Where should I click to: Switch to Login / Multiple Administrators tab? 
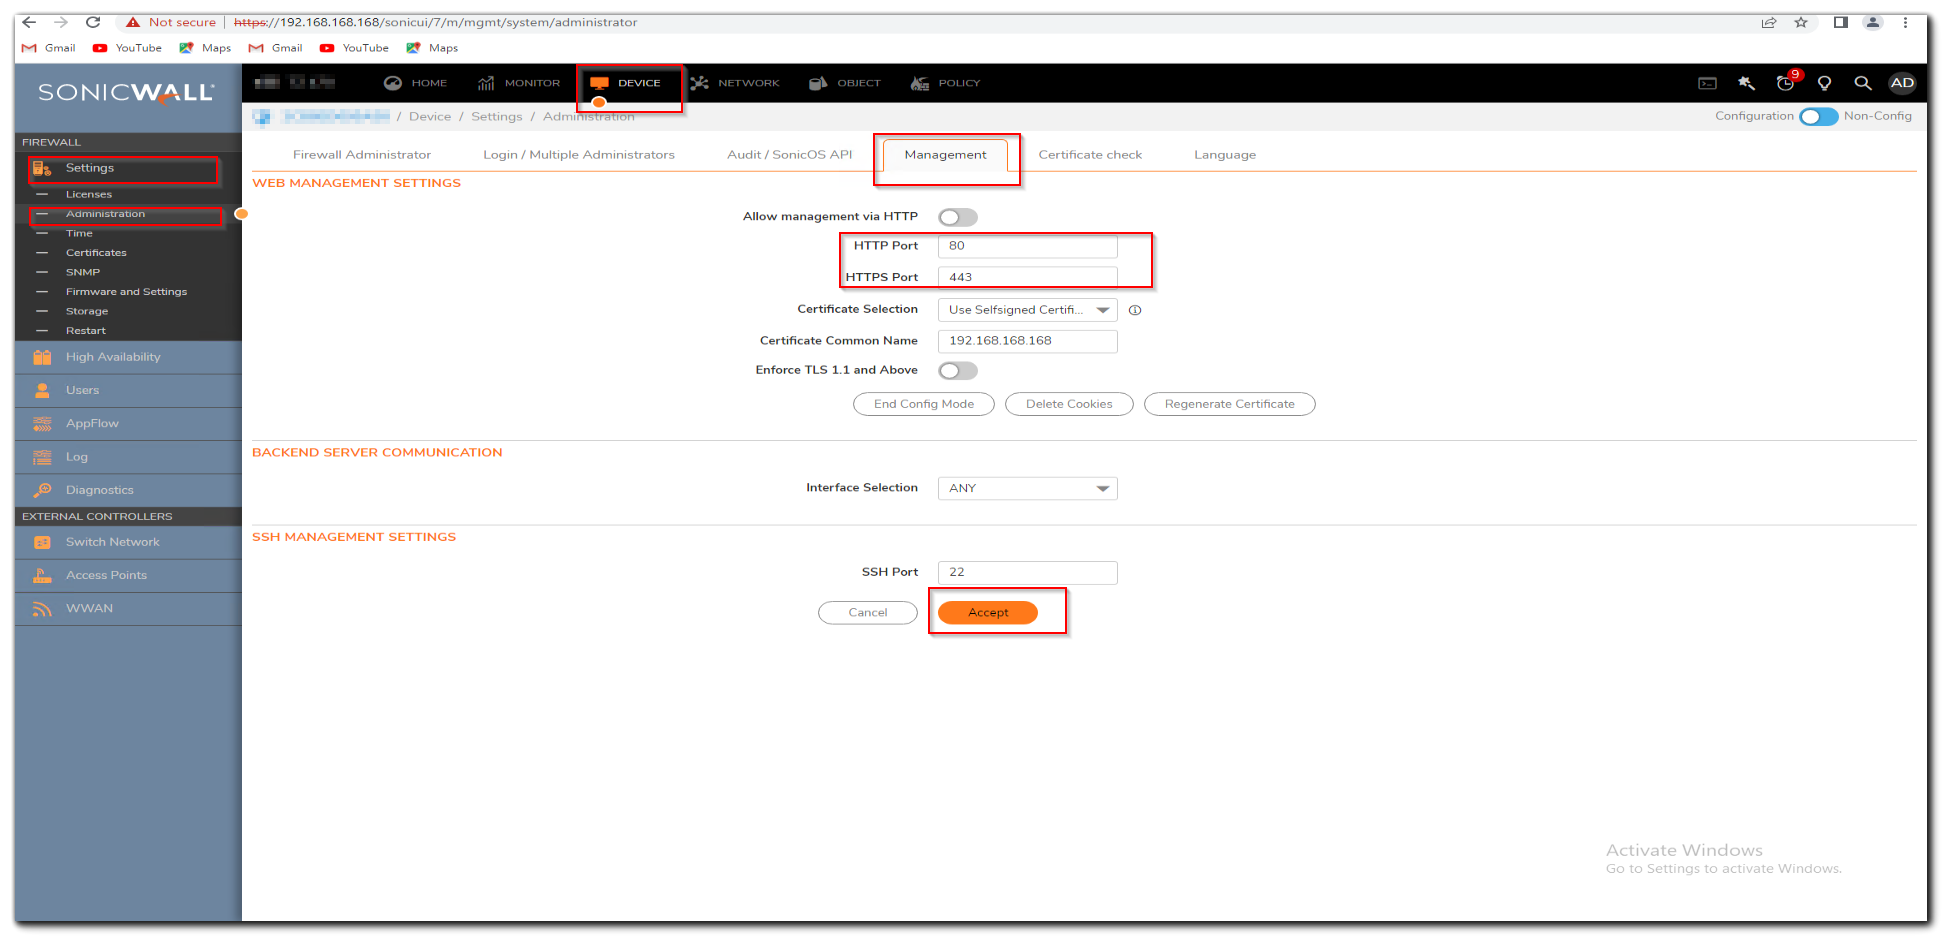[579, 155]
